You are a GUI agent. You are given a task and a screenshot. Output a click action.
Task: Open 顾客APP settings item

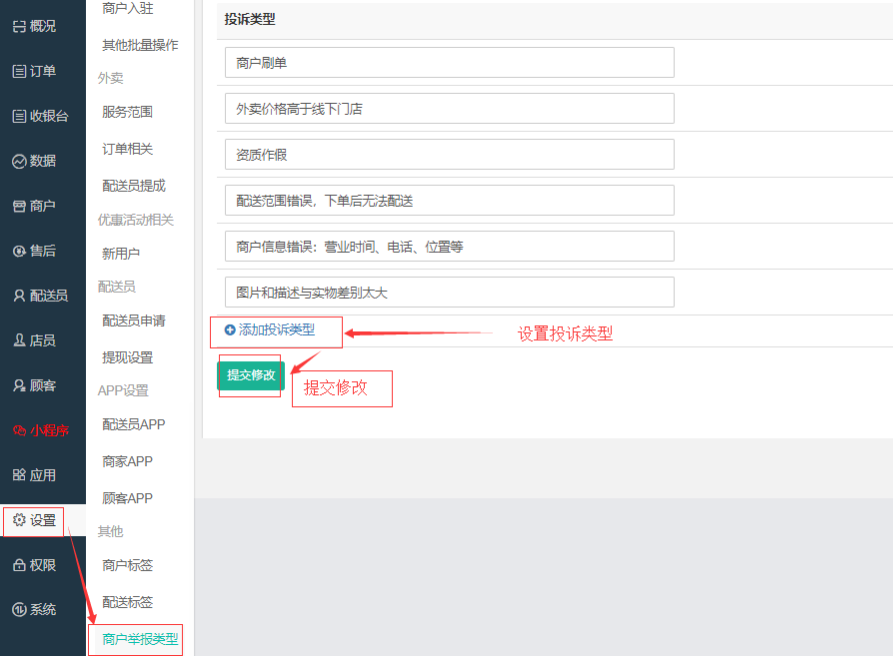[x=128, y=498]
